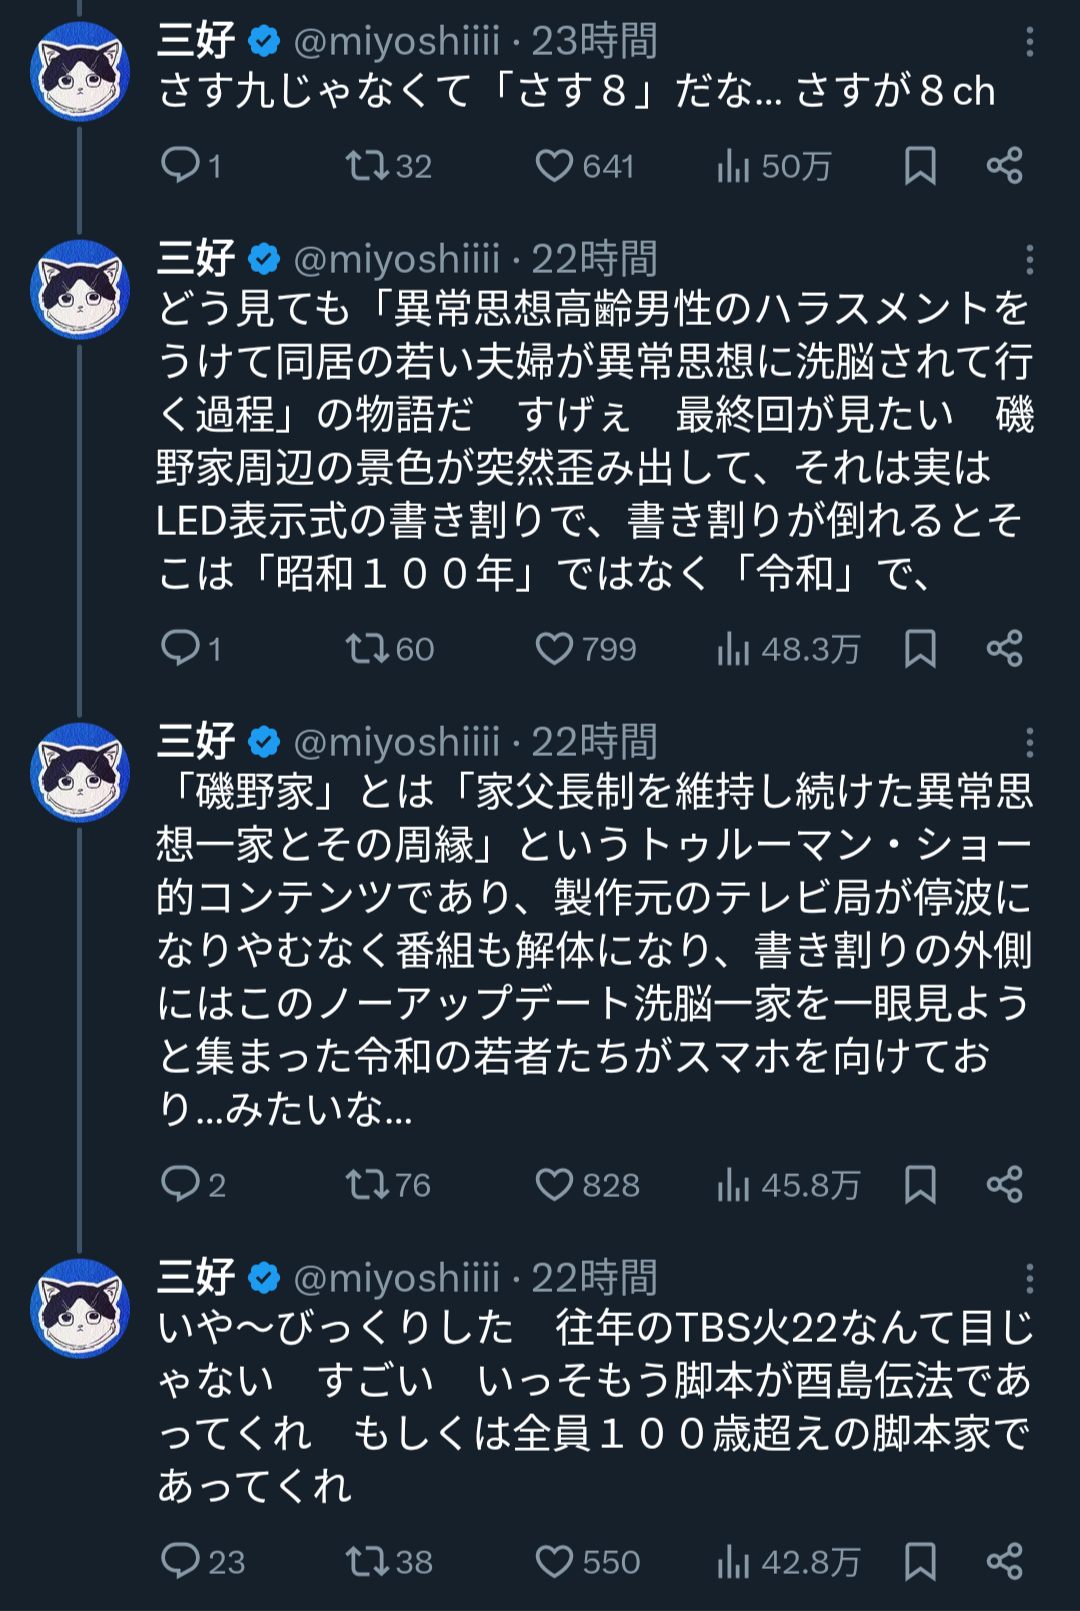Viewport: 1080px width, 1611px height.
Task: Open more options on the いや〜びっくりした tweet
Action: [1029, 1279]
